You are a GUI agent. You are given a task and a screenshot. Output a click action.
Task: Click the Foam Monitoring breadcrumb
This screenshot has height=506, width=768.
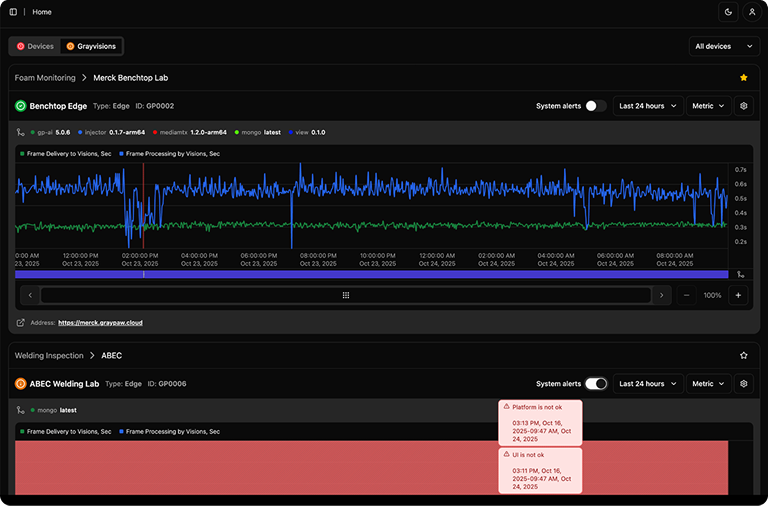coord(45,77)
